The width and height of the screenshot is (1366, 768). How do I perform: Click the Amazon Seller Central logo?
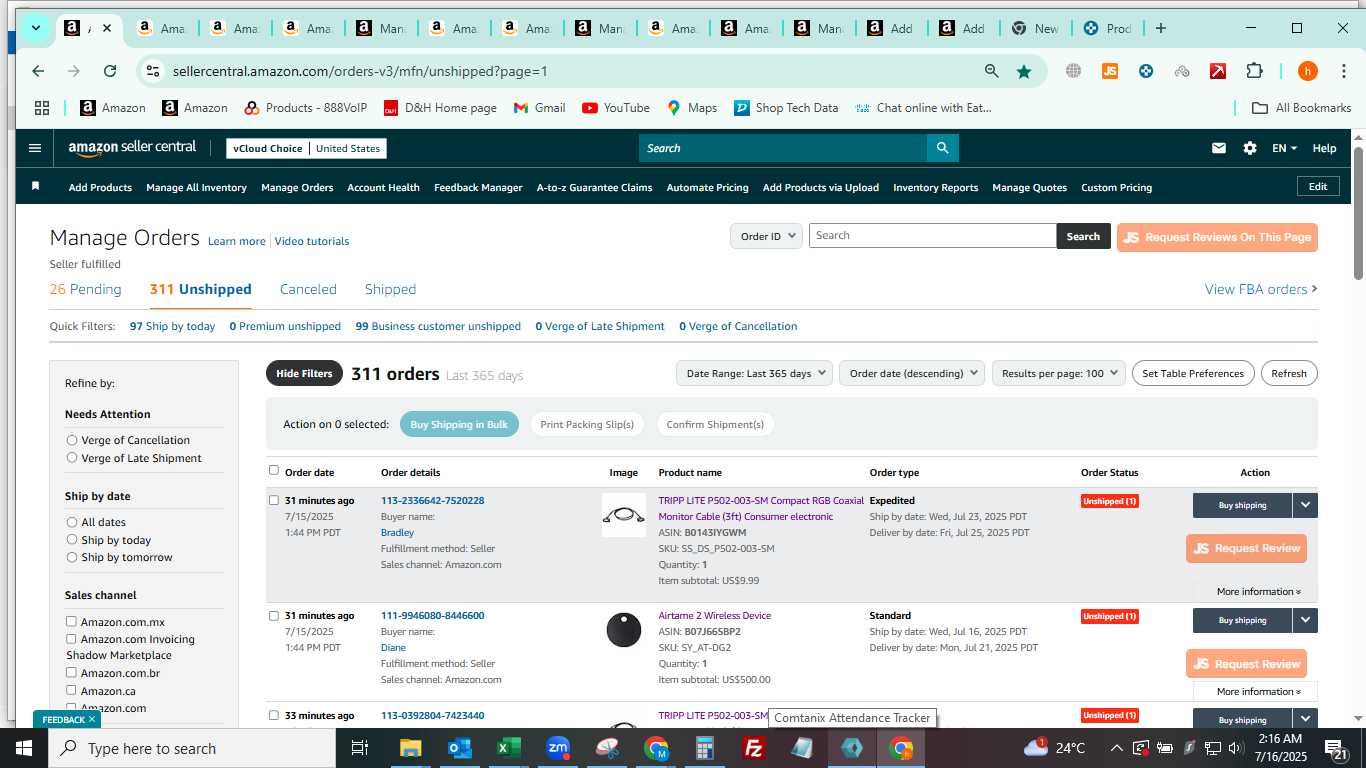[132, 147]
